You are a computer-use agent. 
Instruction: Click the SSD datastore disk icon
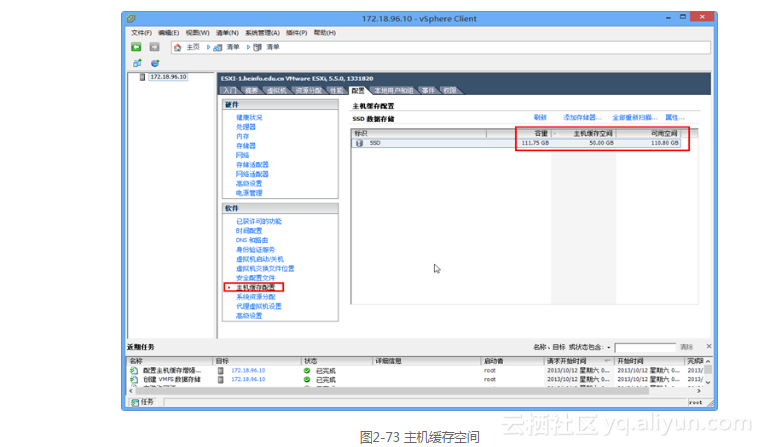point(359,143)
